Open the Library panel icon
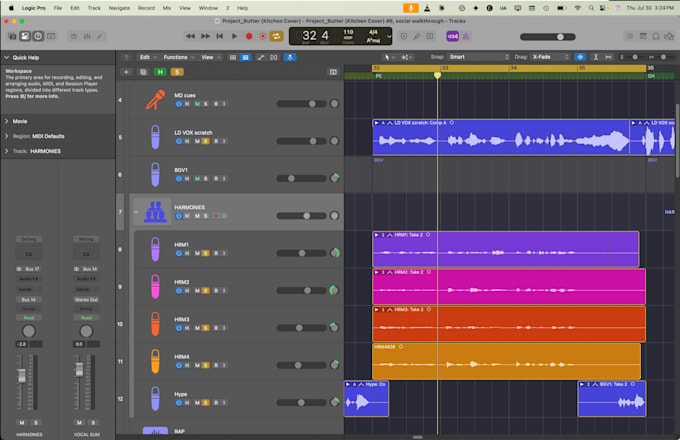The height and width of the screenshot is (440, 680). 12,36
